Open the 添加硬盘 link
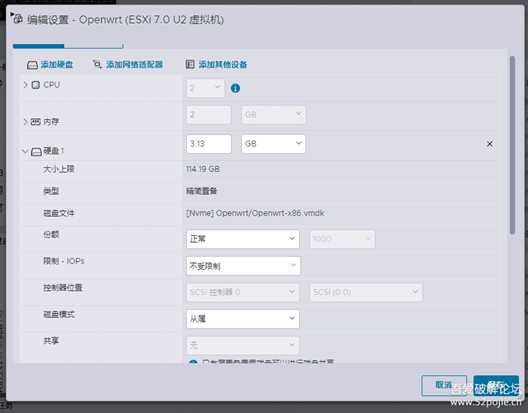The width and height of the screenshot is (528, 413). [x=57, y=64]
